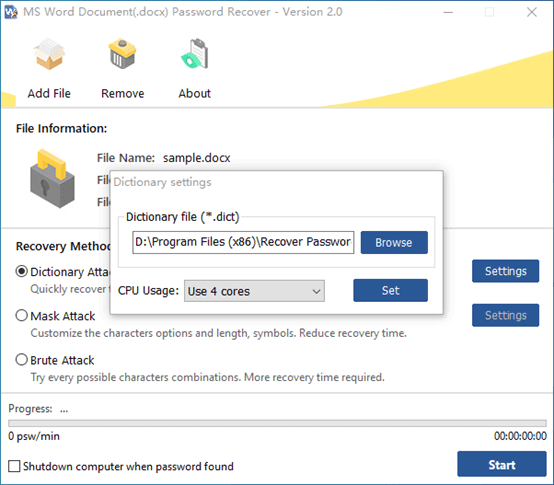Click the Brute Attack description text
554x485 pixels.
click(207, 377)
